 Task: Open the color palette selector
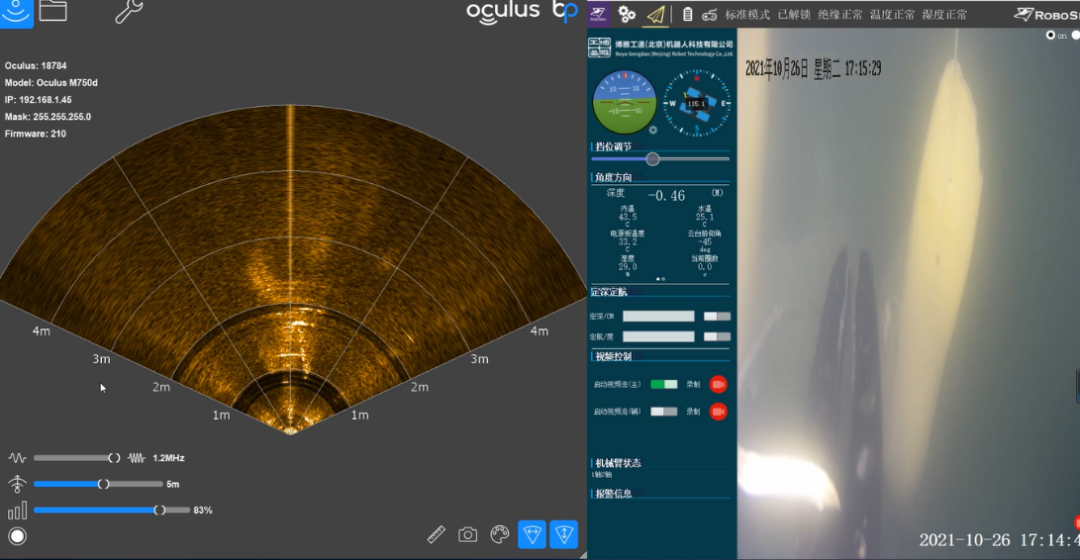coord(500,535)
